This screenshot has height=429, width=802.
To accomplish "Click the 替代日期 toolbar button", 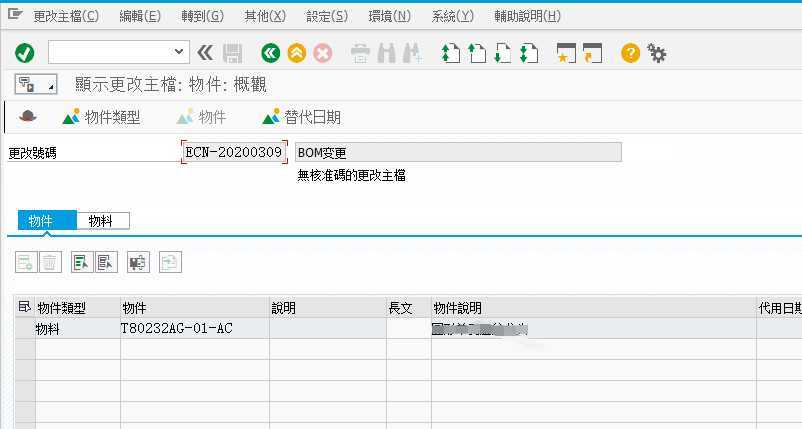I will click(301, 117).
